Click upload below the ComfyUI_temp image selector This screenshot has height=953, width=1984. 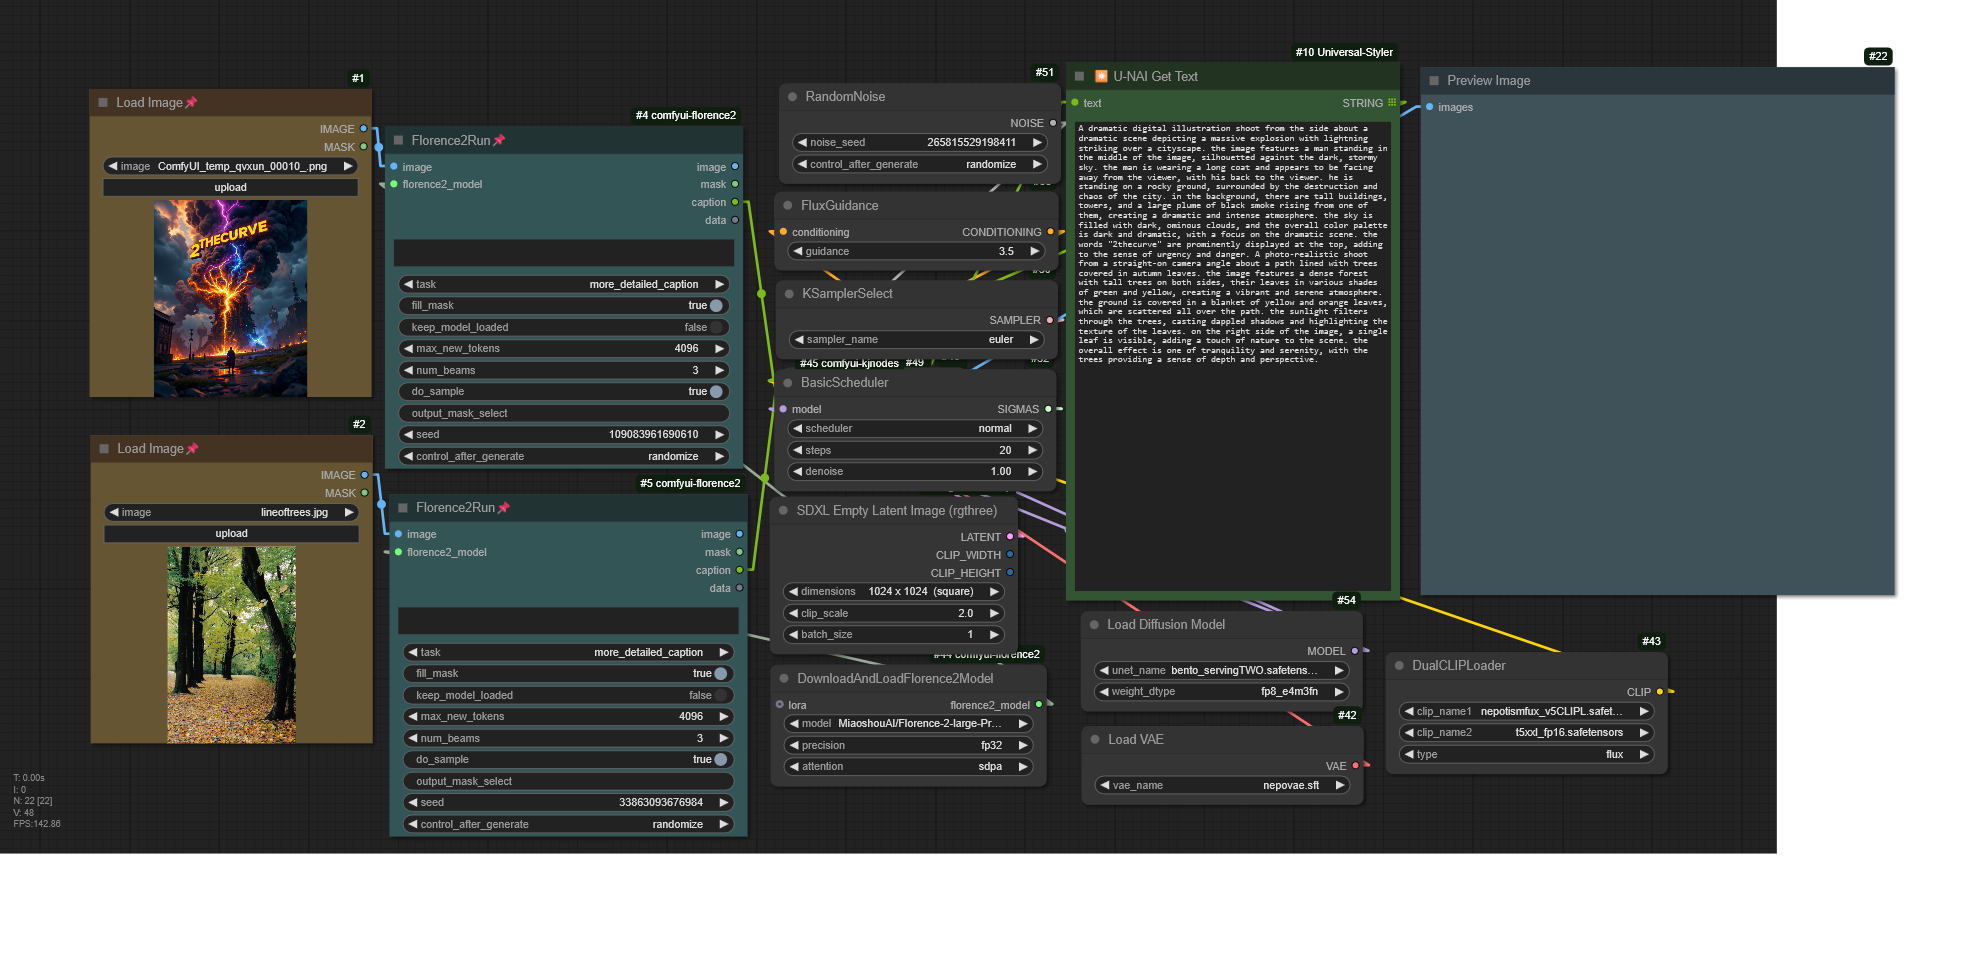point(230,188)
